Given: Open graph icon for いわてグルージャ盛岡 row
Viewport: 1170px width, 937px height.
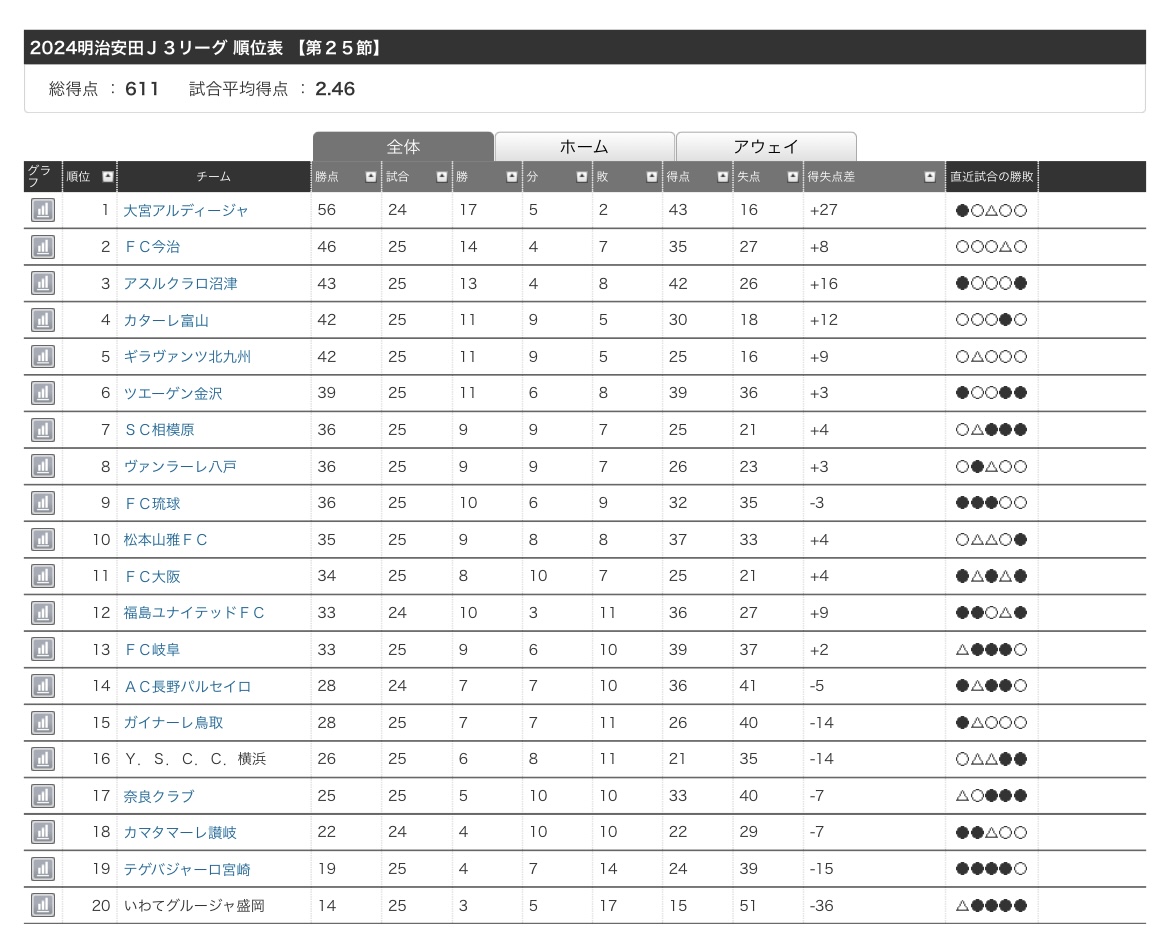Looking at the screenshot, I should (x=43, y=906).
